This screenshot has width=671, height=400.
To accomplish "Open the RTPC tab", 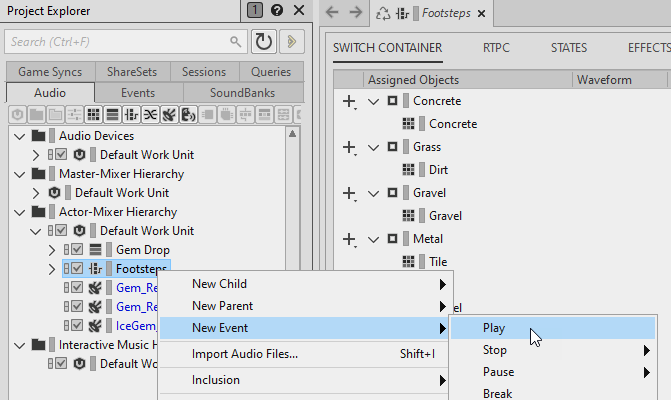I will click(496, 47).
